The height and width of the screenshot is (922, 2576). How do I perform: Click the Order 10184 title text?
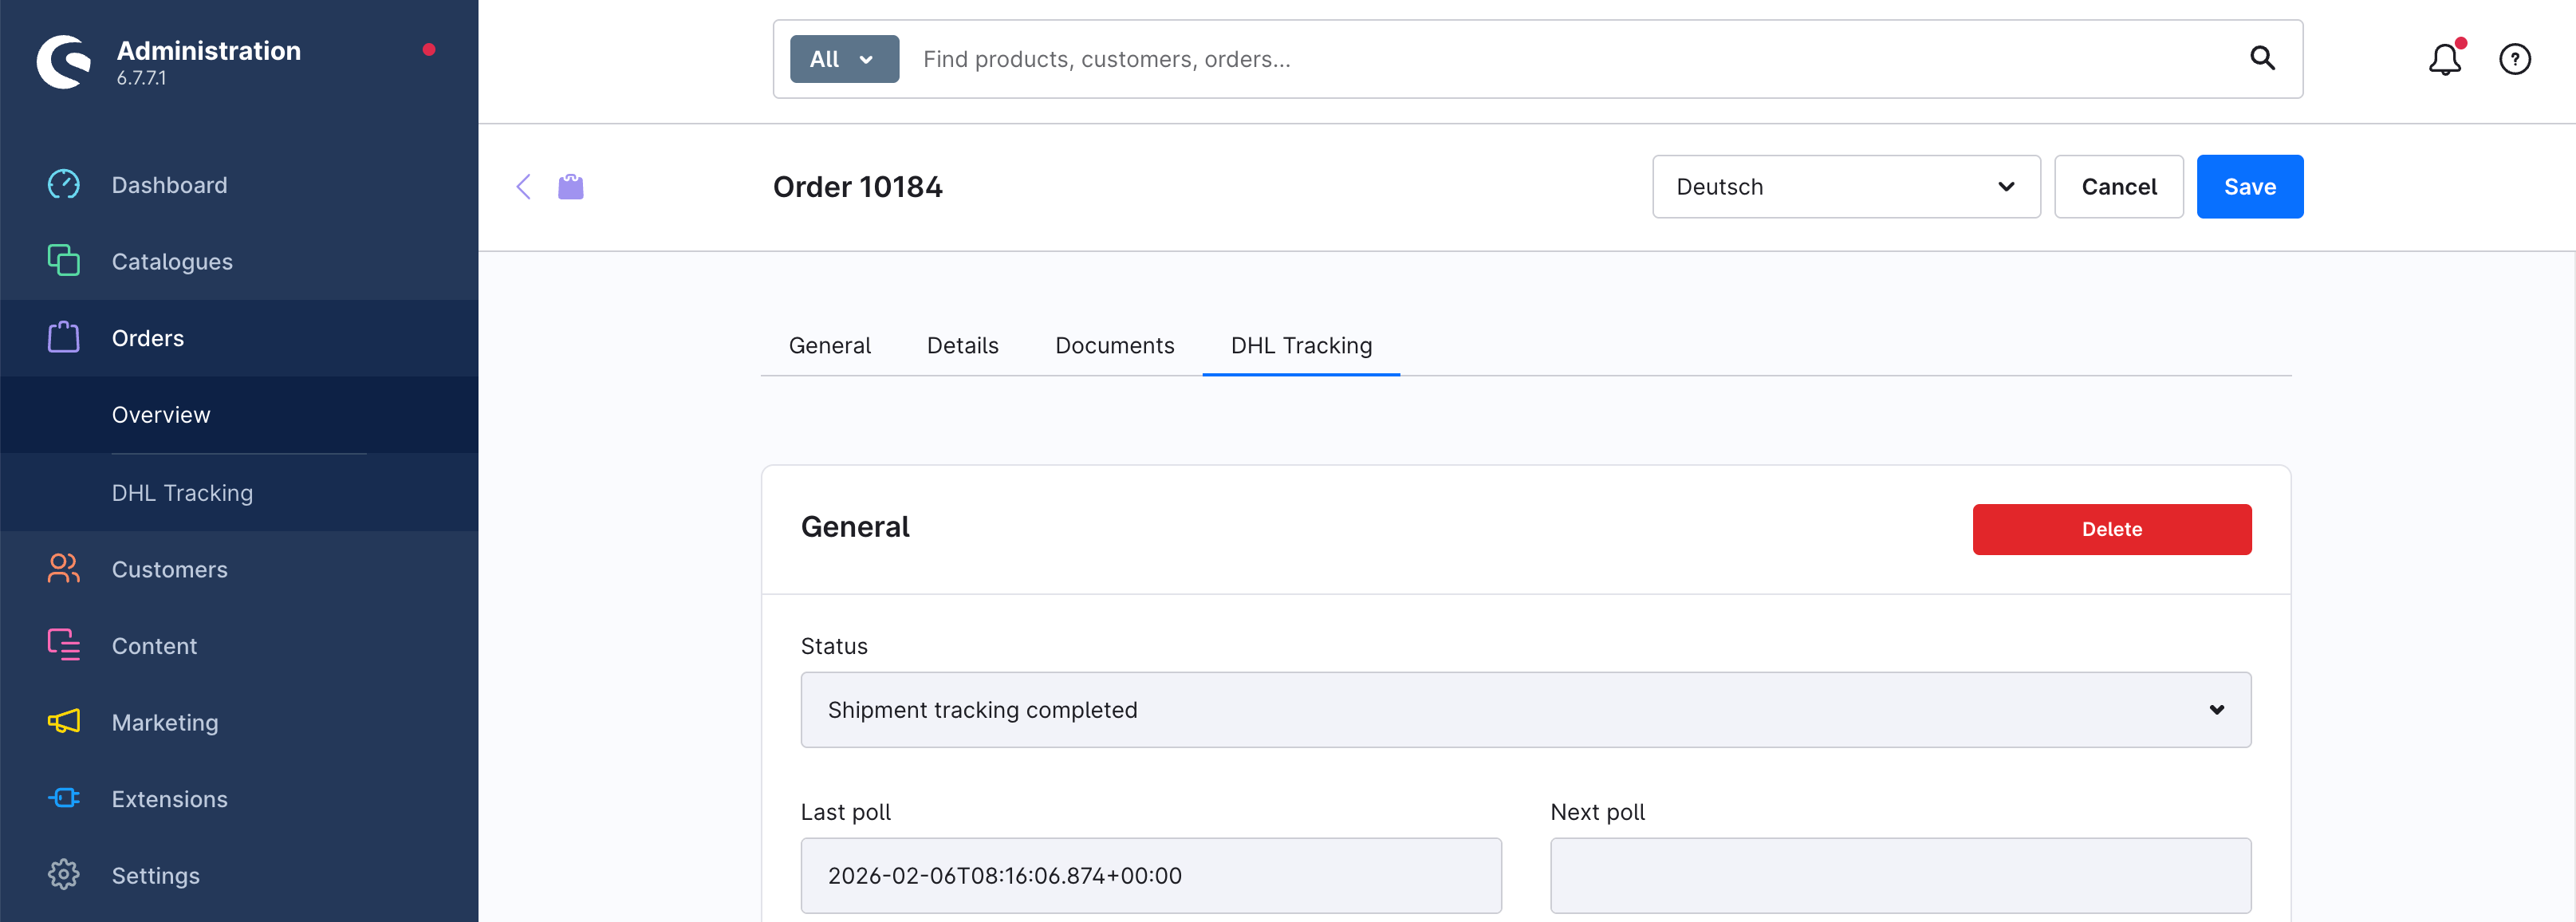857,186
